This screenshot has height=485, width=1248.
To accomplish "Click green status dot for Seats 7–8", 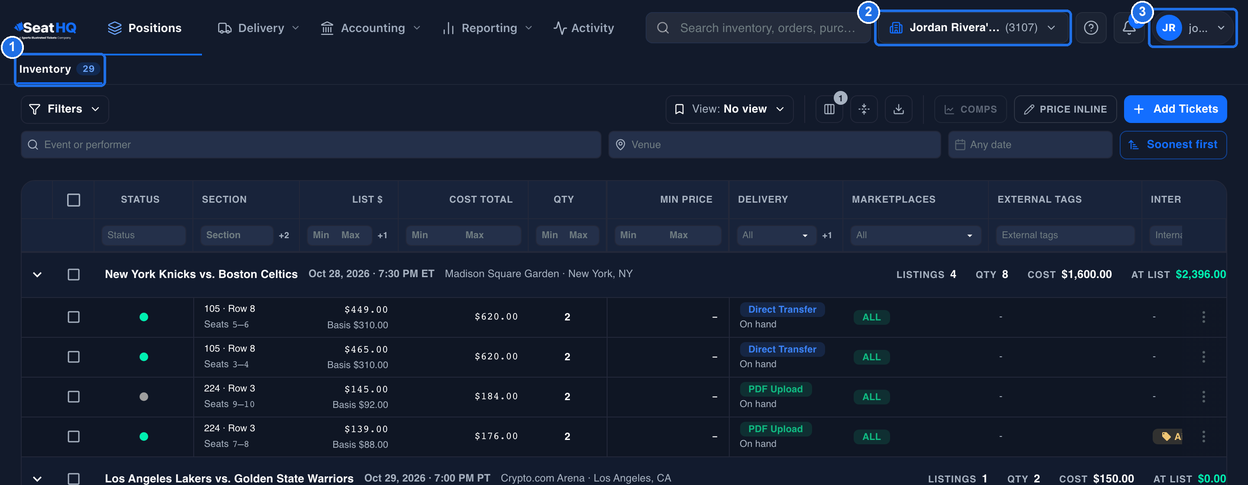I will click(144, 437).
